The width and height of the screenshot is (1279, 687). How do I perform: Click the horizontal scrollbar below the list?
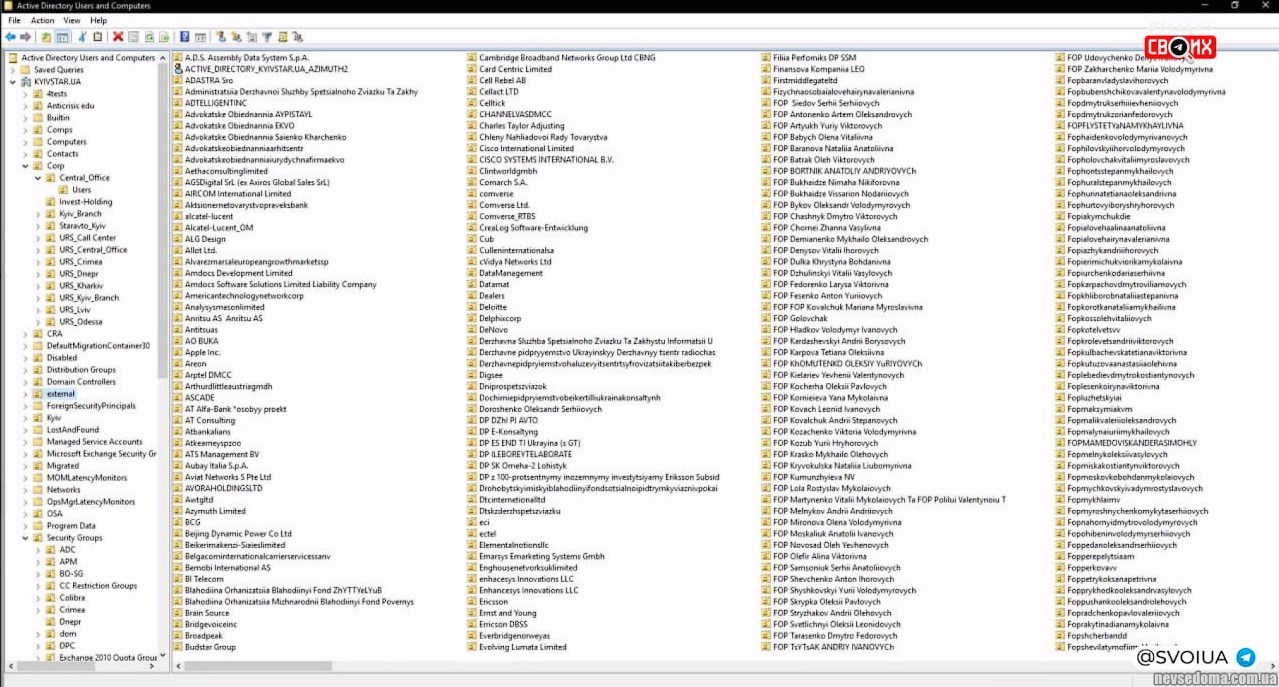point(600,666)
